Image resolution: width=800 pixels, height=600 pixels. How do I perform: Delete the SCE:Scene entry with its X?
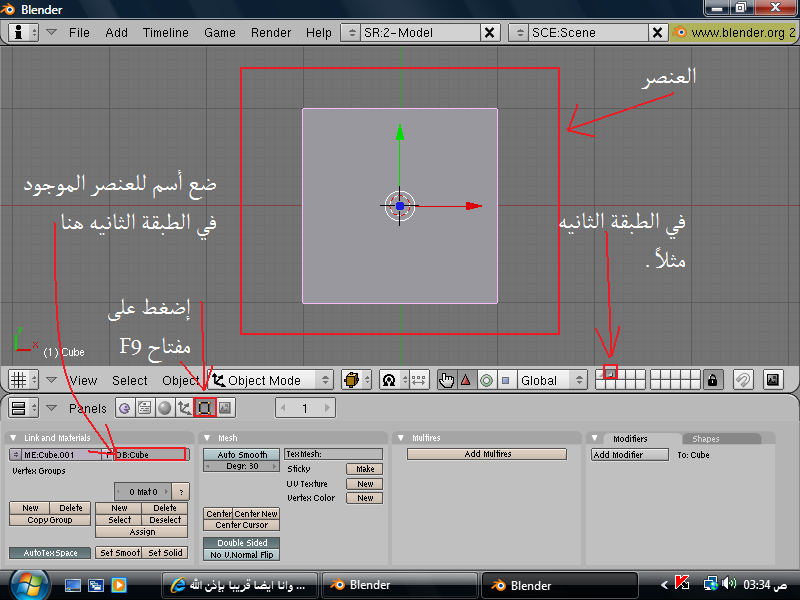[x=658, y=33]
